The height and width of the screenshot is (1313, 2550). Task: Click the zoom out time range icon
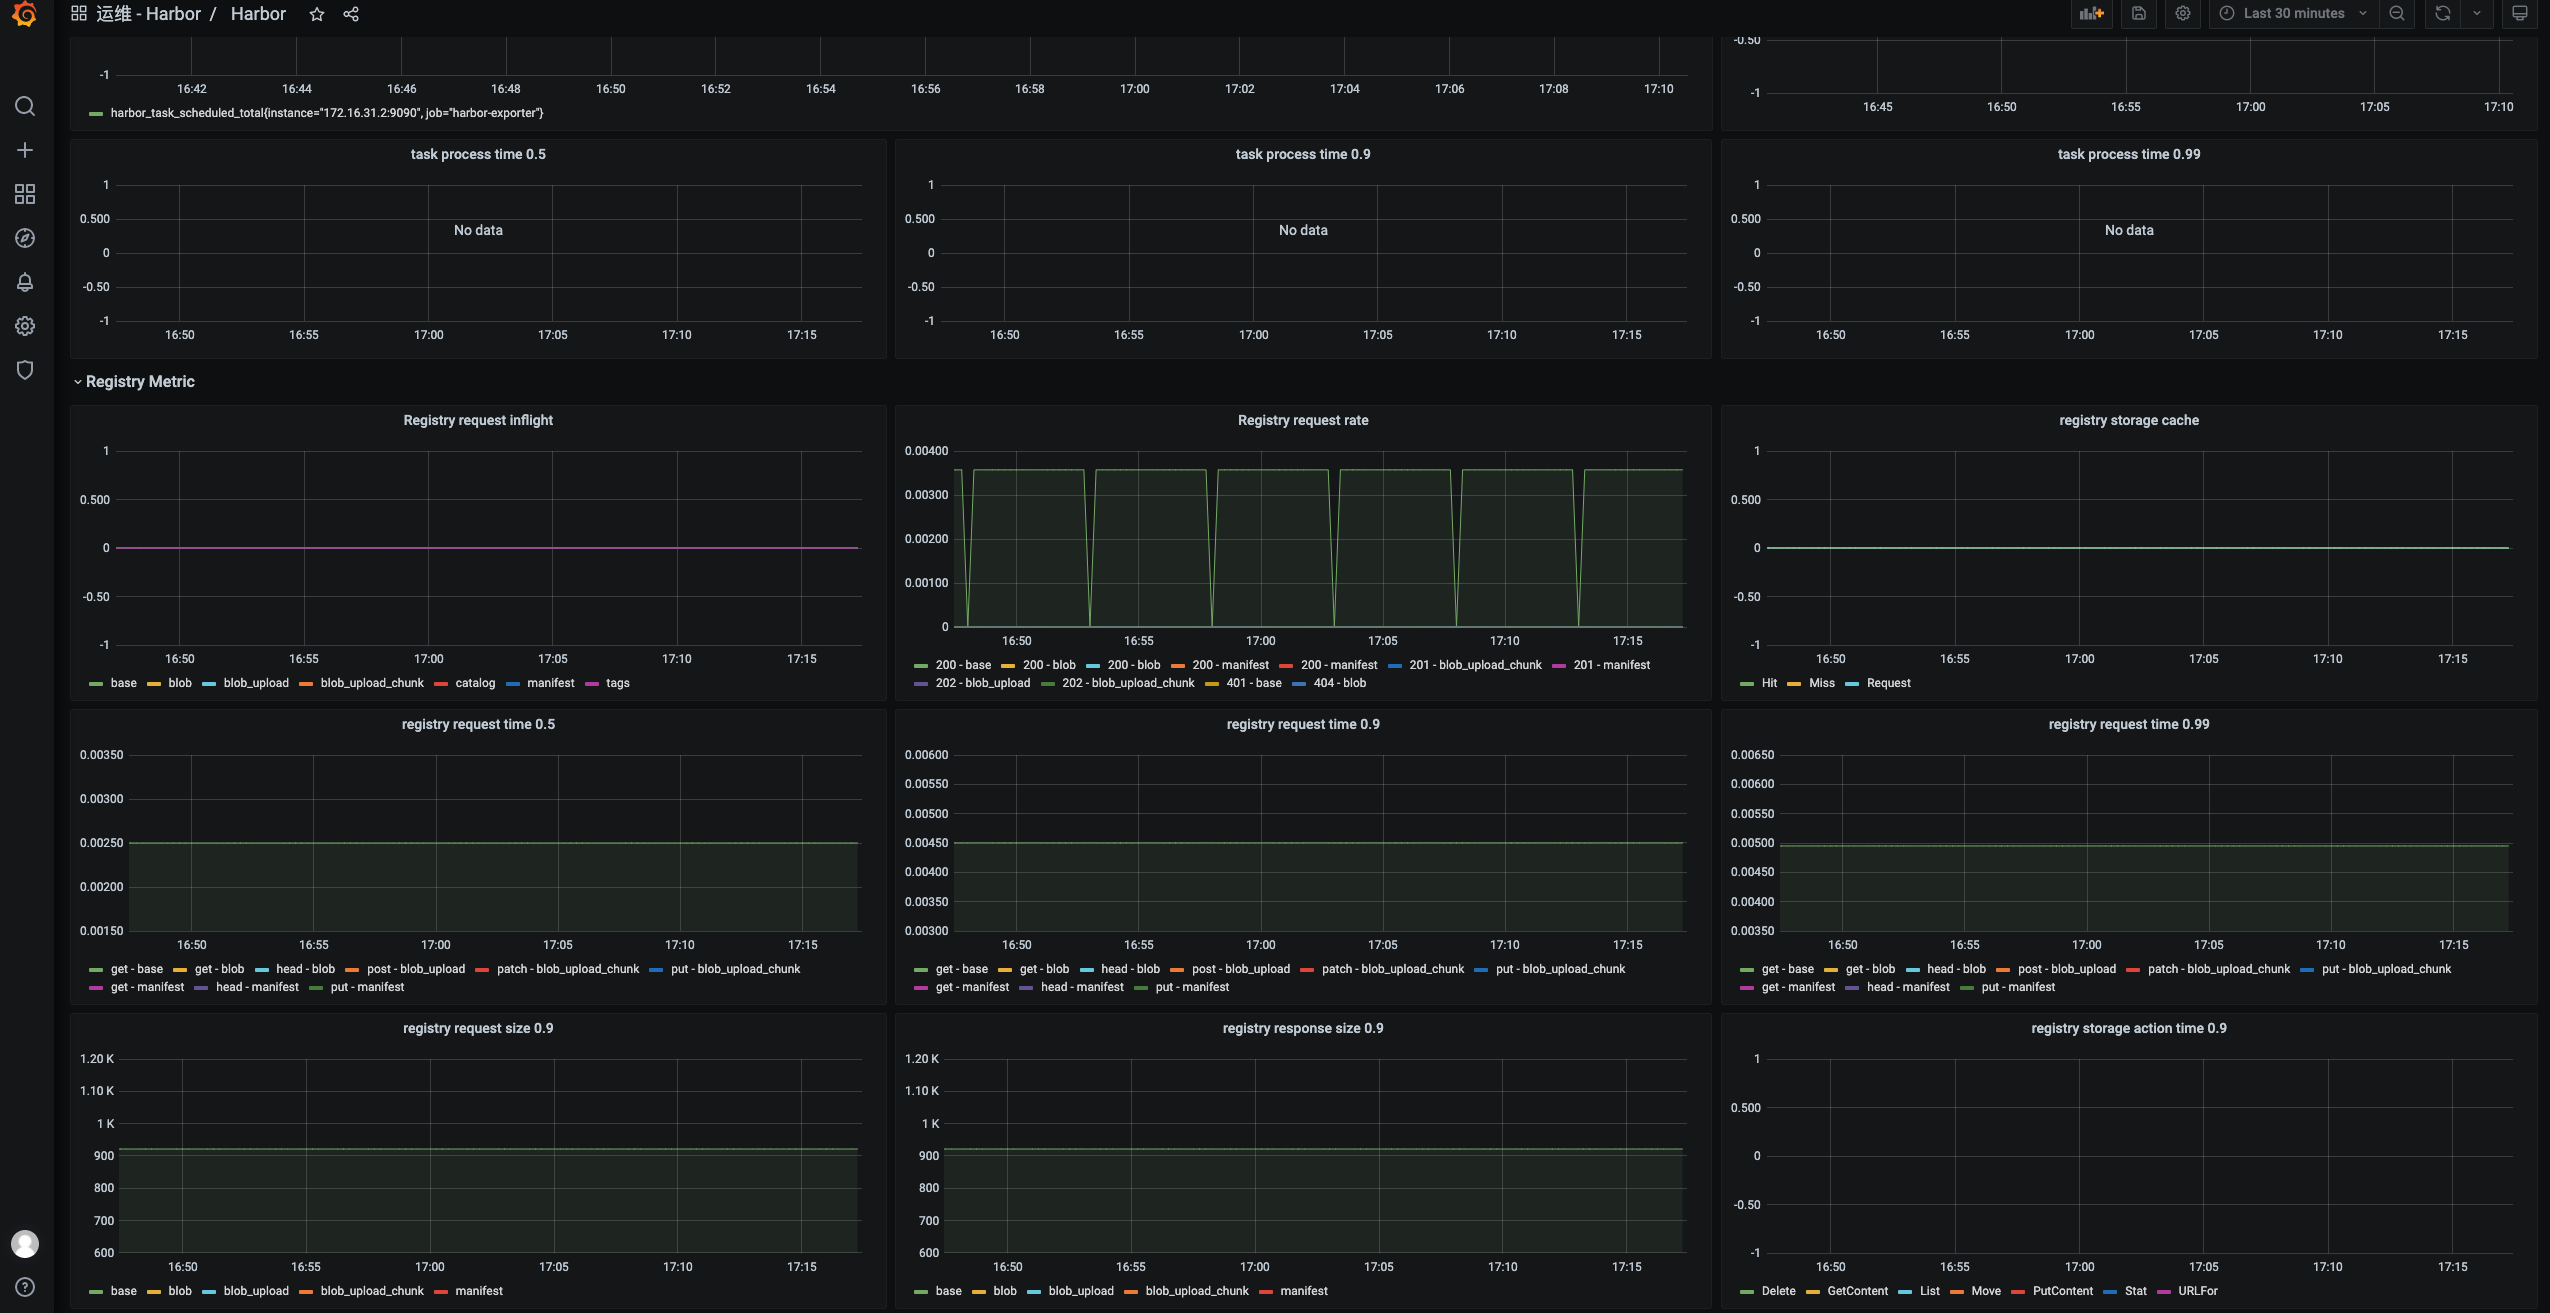pos(2397,14)
